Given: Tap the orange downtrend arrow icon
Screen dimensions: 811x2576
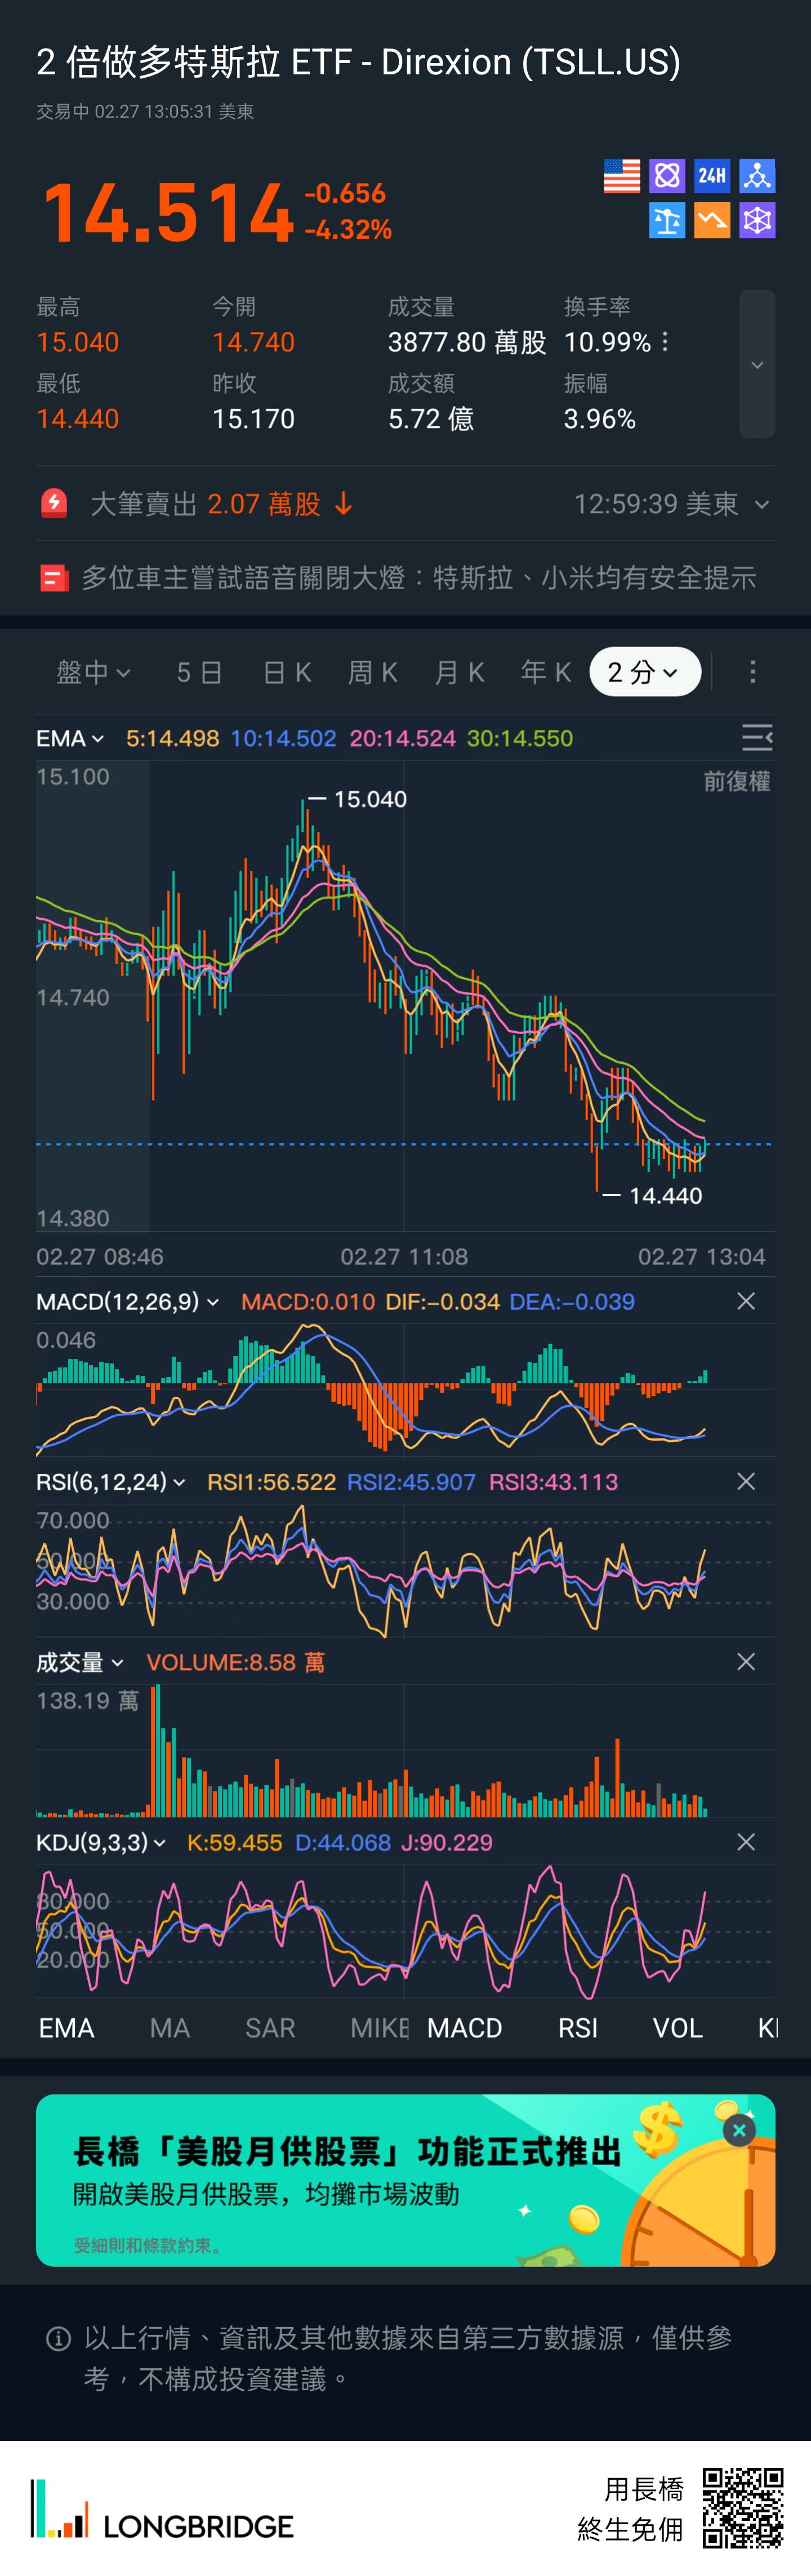Looking at the screenshot, I should tap(712, 221).
